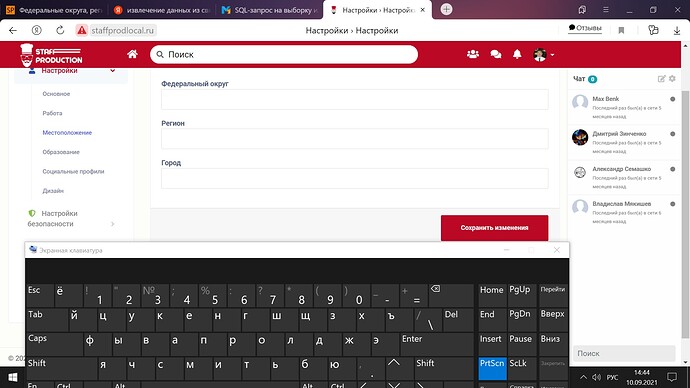Switch to SQL-запрос на выборку browser tab
This screenshot has width=690, height=388.
click(x=270, y=10)
